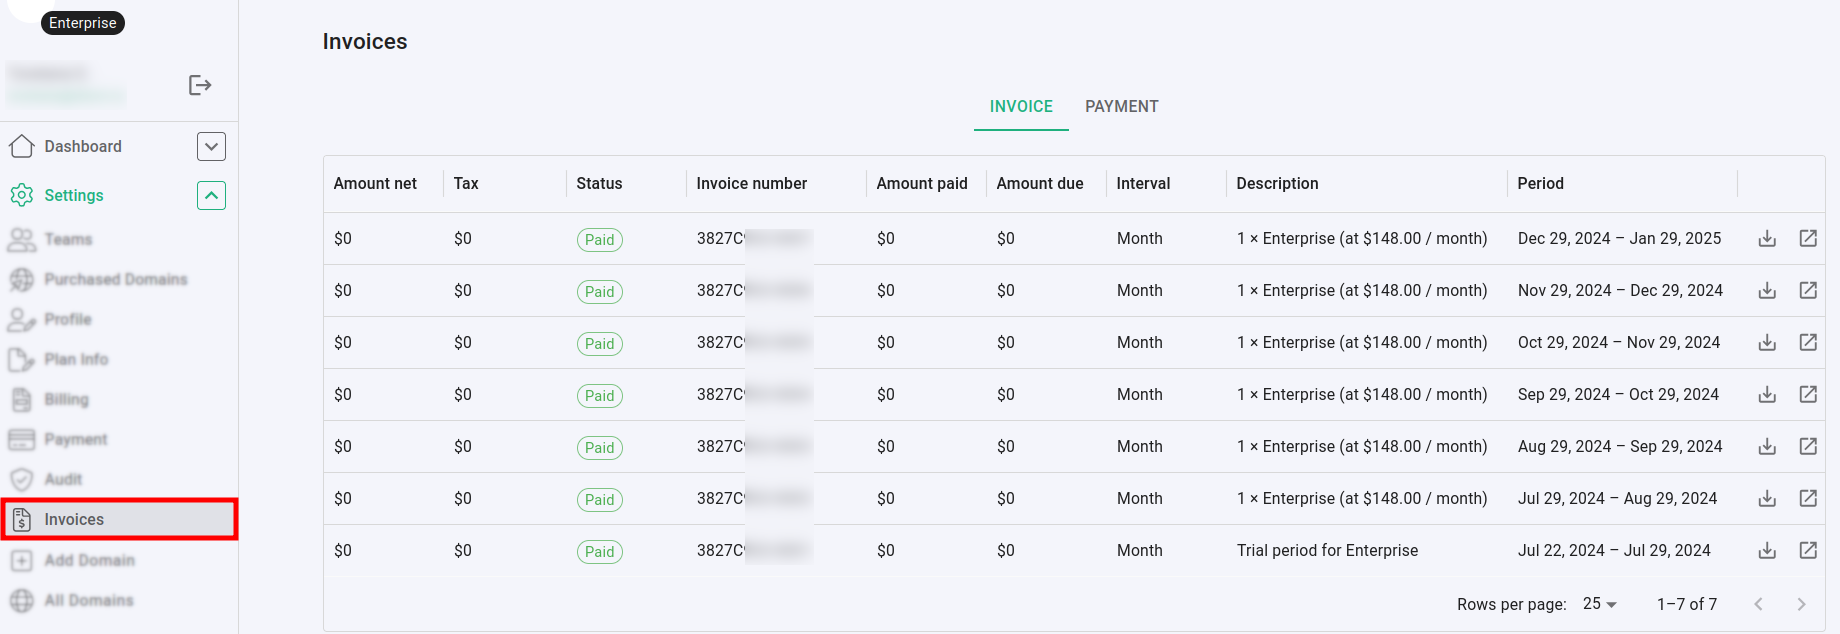The height and width of the screenshot is (634, 1840).
Task: Sort by the Period column header
Action: pyautogui.click(x=1540, y=184)
